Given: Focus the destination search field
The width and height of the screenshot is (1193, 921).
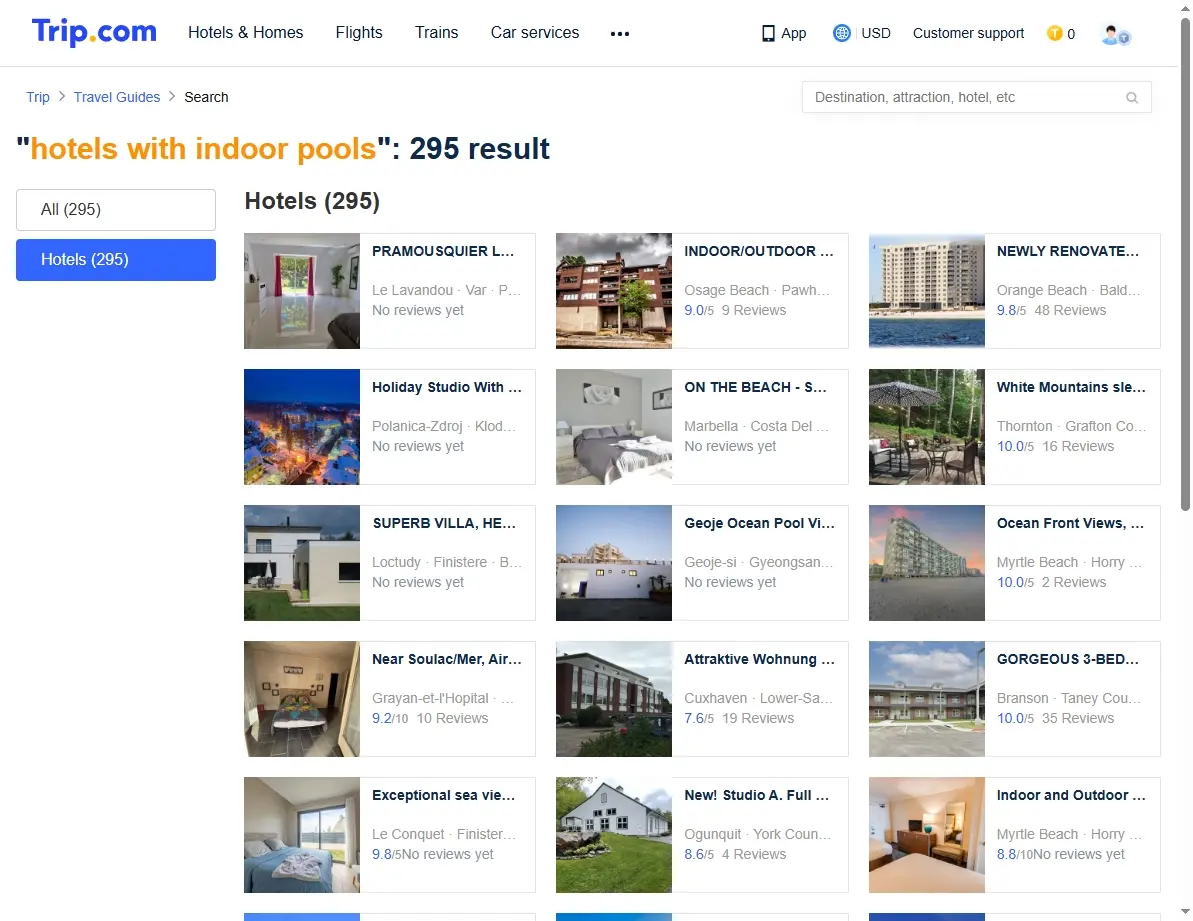Looking at the screenshot, I should pyautogui.click(x=976, y=97).
